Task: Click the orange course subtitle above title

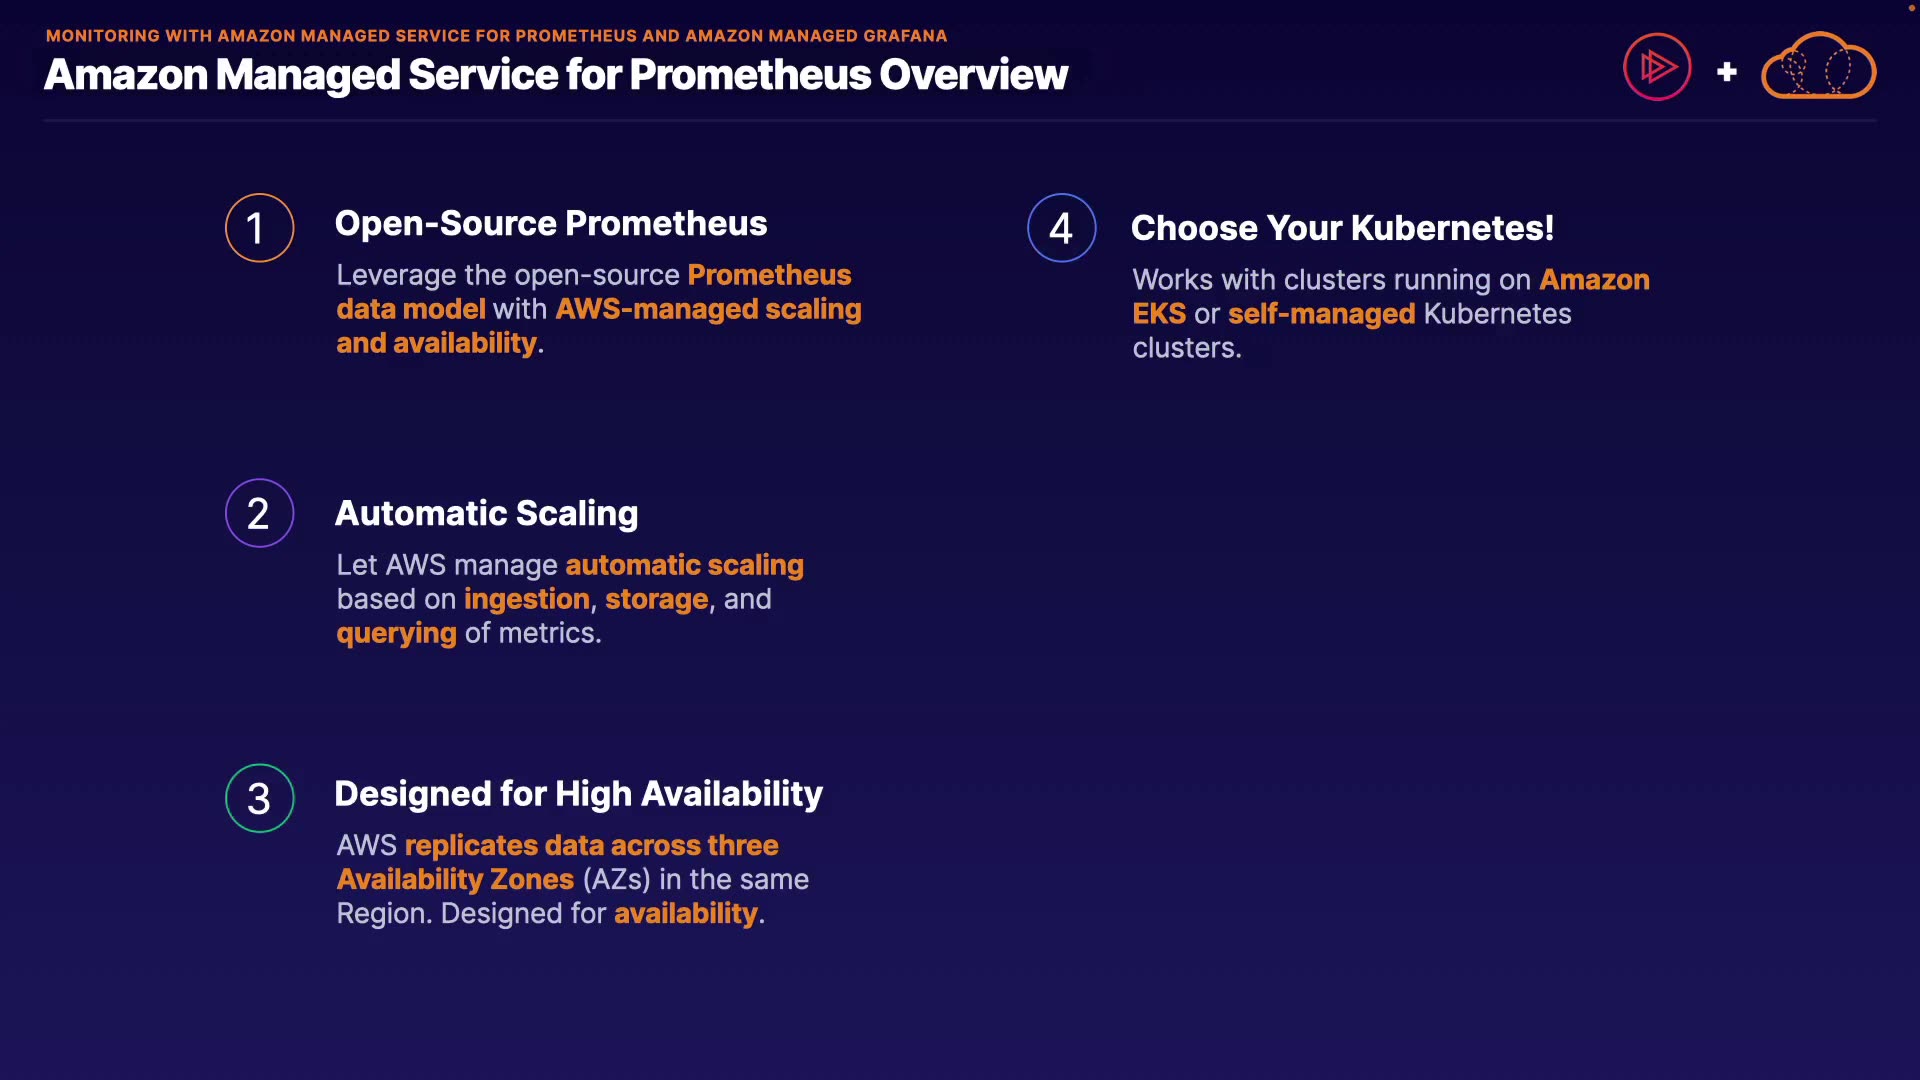Action: 496,36
